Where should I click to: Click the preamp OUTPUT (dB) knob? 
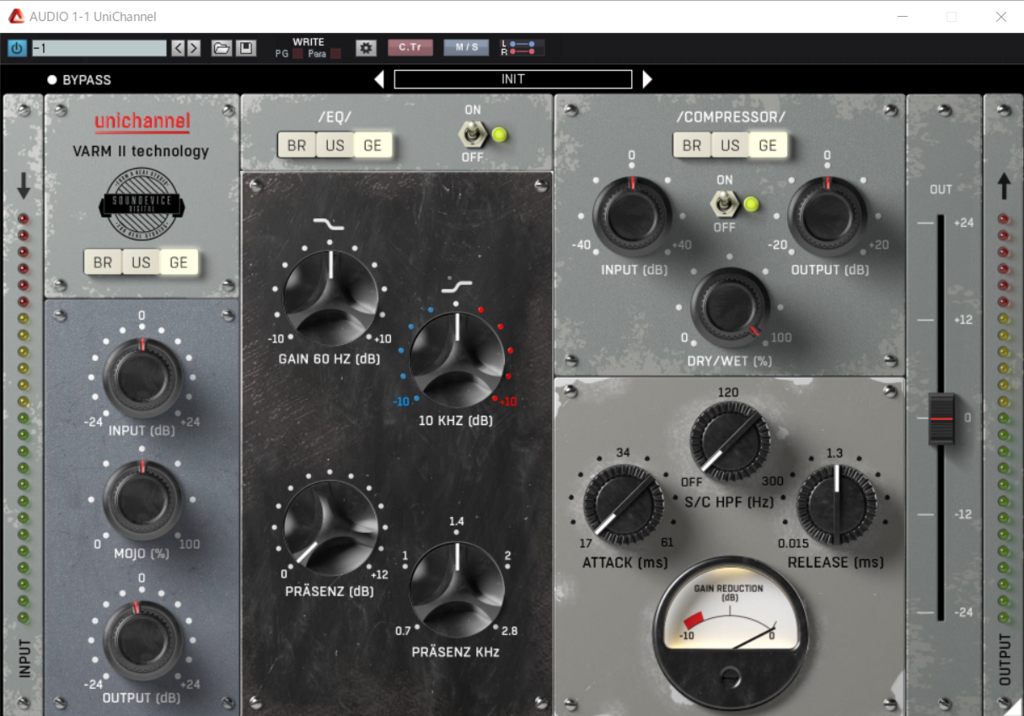(142, 640)
